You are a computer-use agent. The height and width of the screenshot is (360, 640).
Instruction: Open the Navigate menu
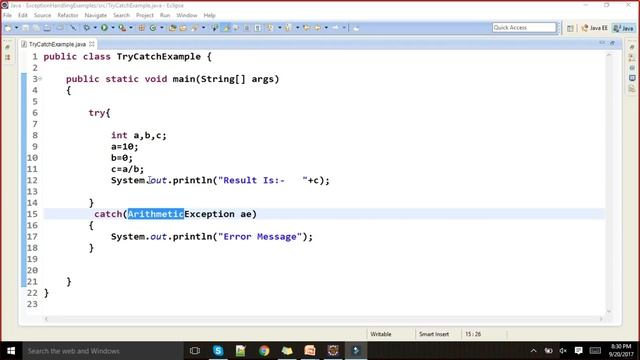coord(96,15)
